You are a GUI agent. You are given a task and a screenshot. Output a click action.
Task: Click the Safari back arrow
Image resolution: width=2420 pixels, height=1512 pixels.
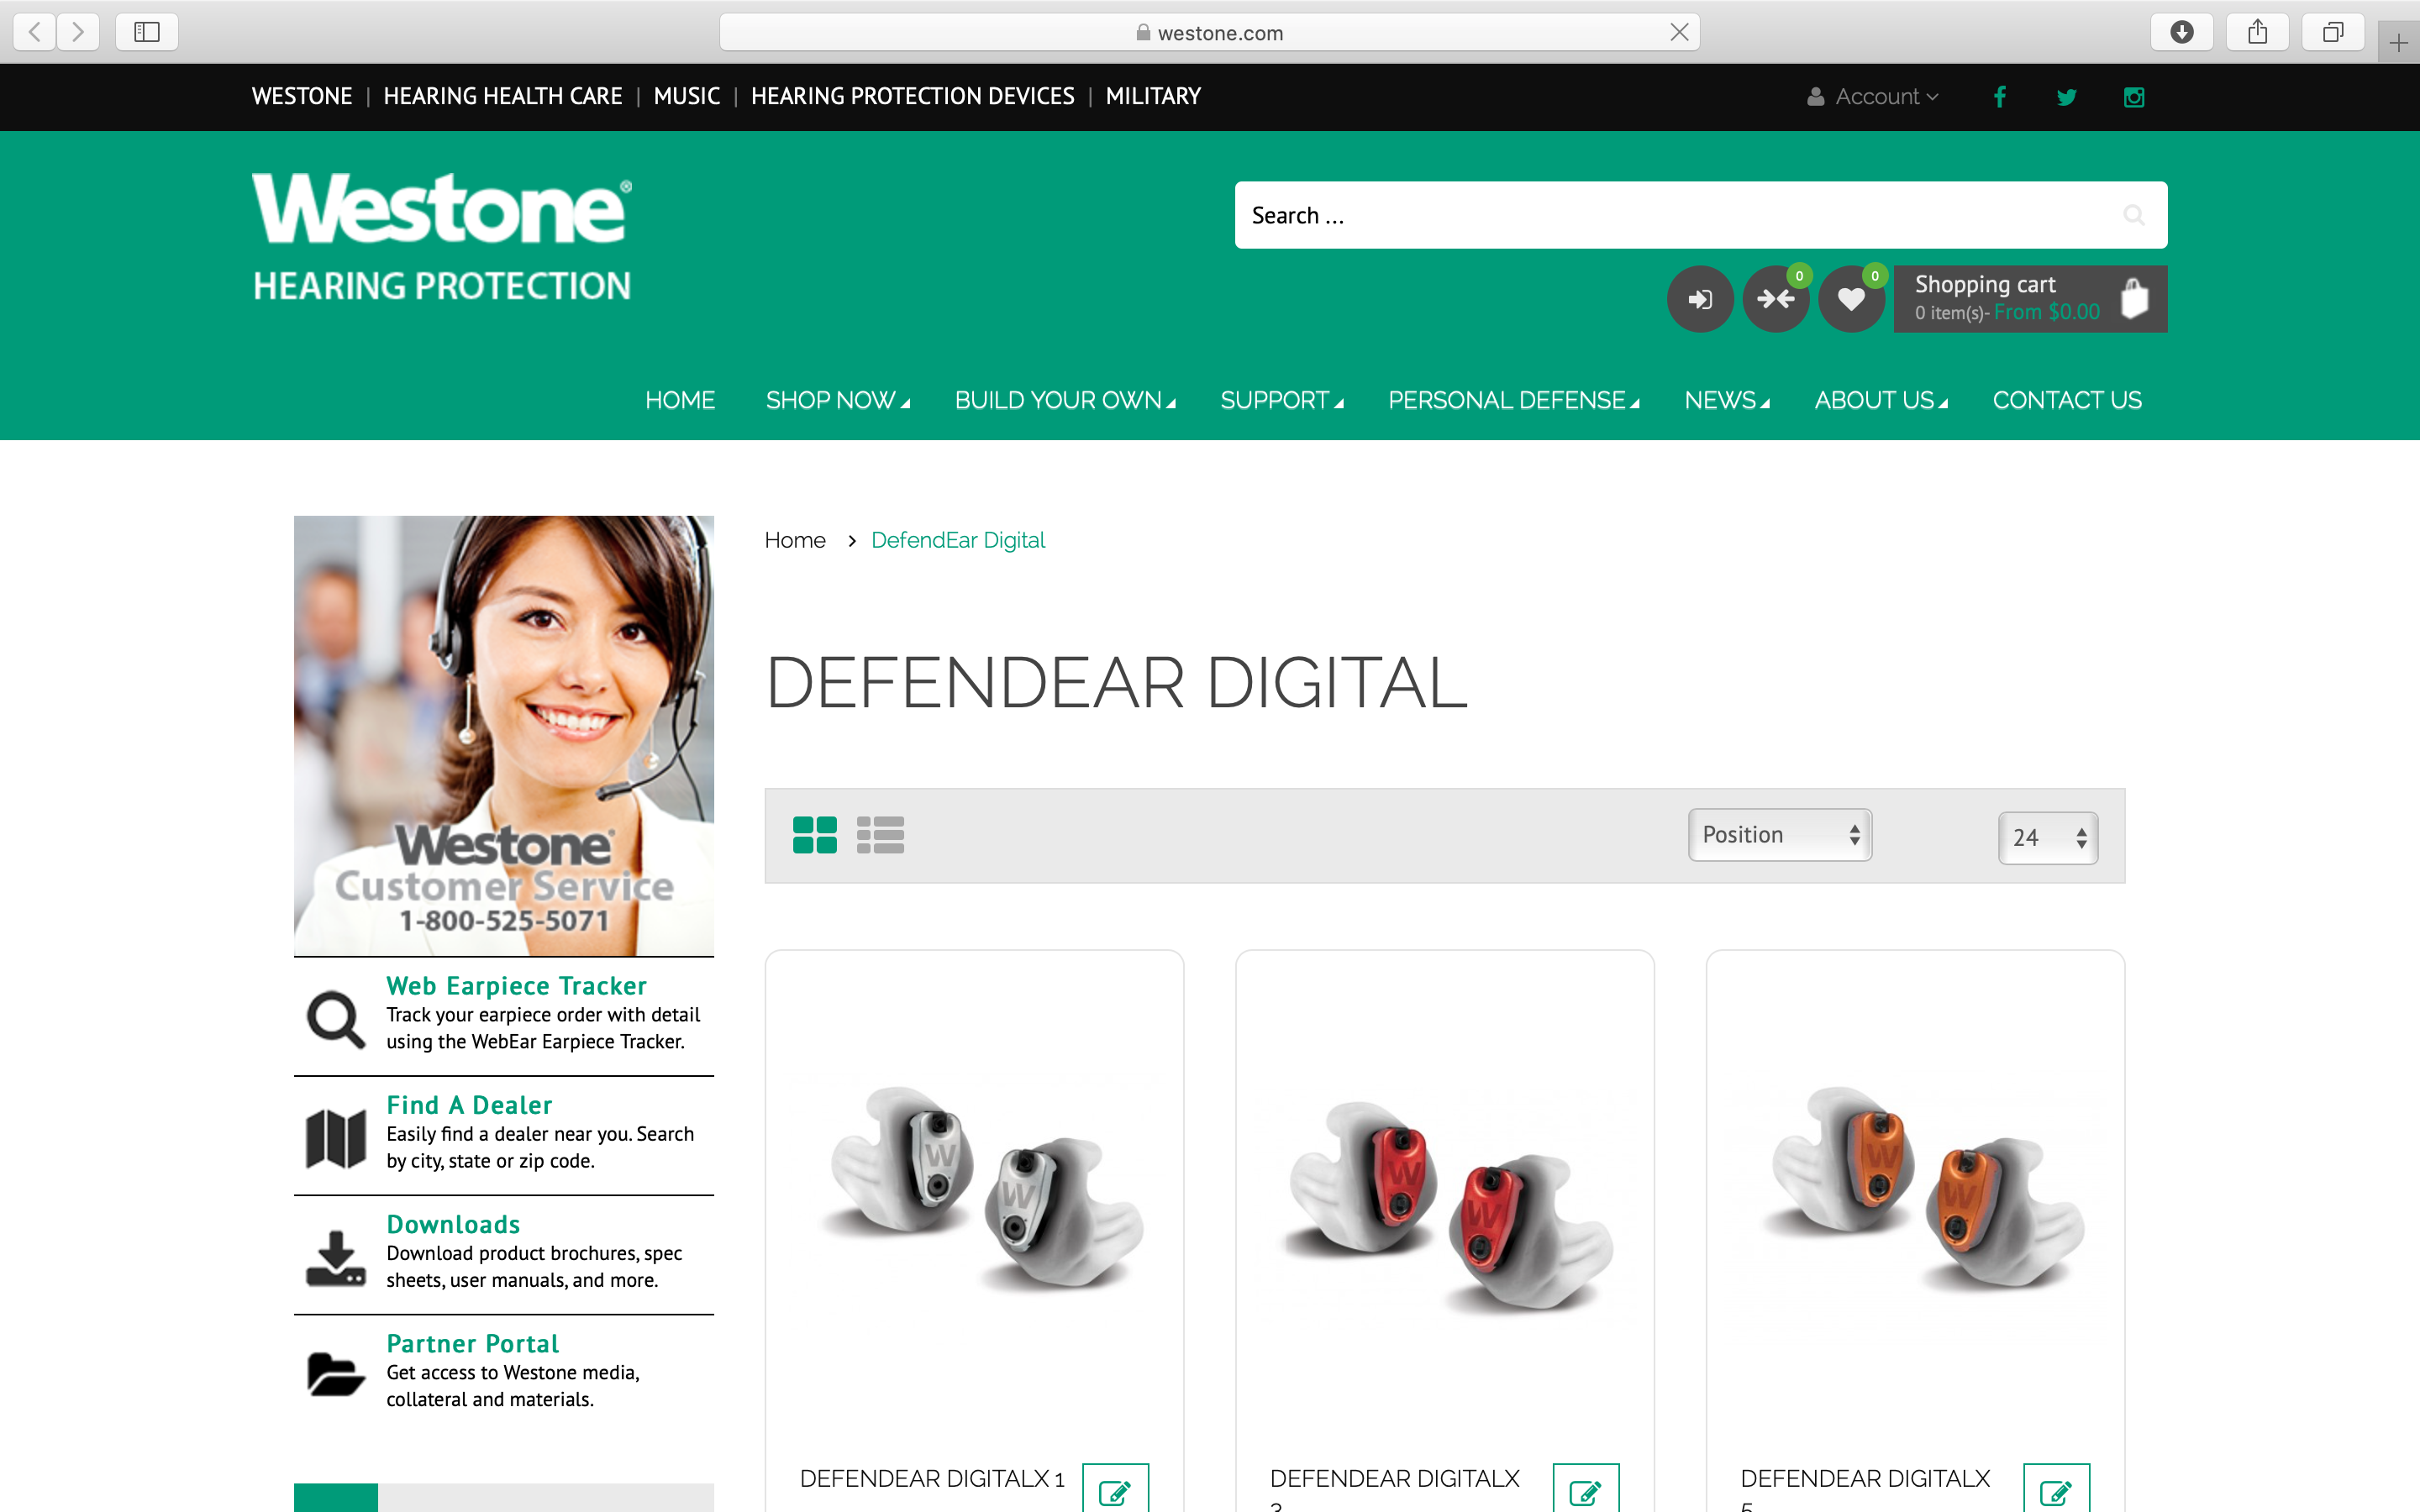point(35,32)
